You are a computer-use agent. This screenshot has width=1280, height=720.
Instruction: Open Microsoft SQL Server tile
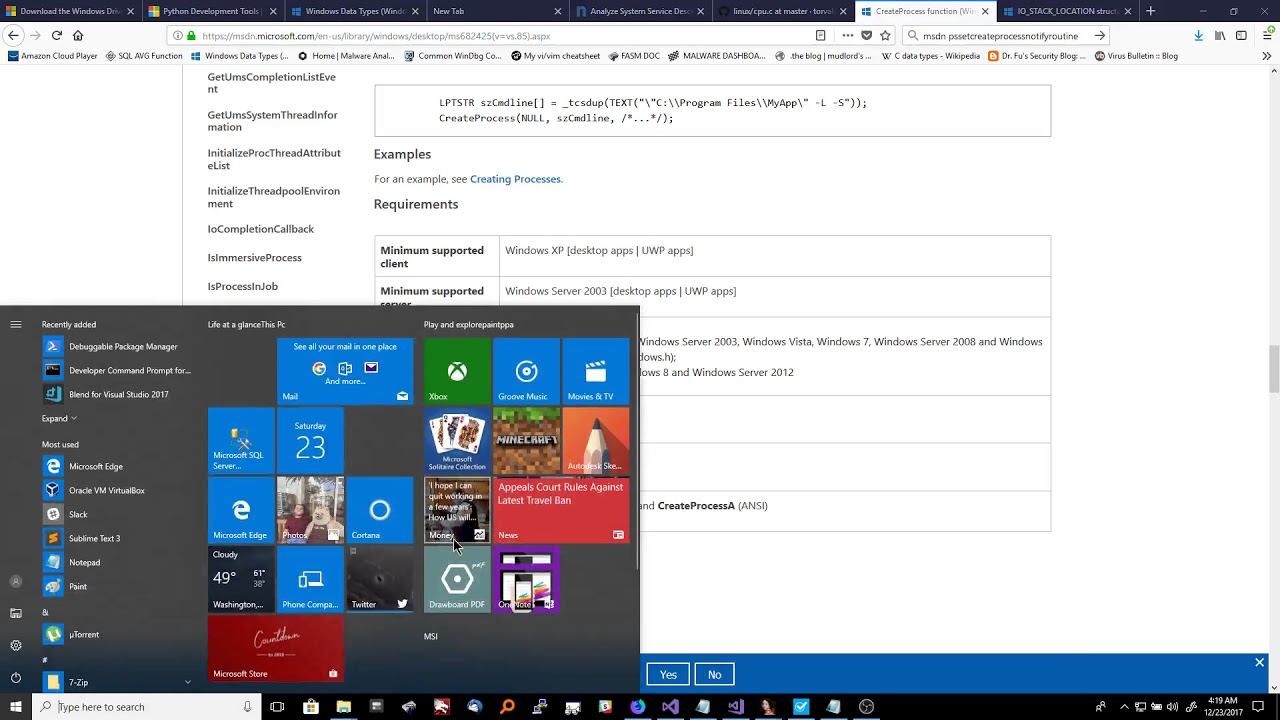(241, 440)
